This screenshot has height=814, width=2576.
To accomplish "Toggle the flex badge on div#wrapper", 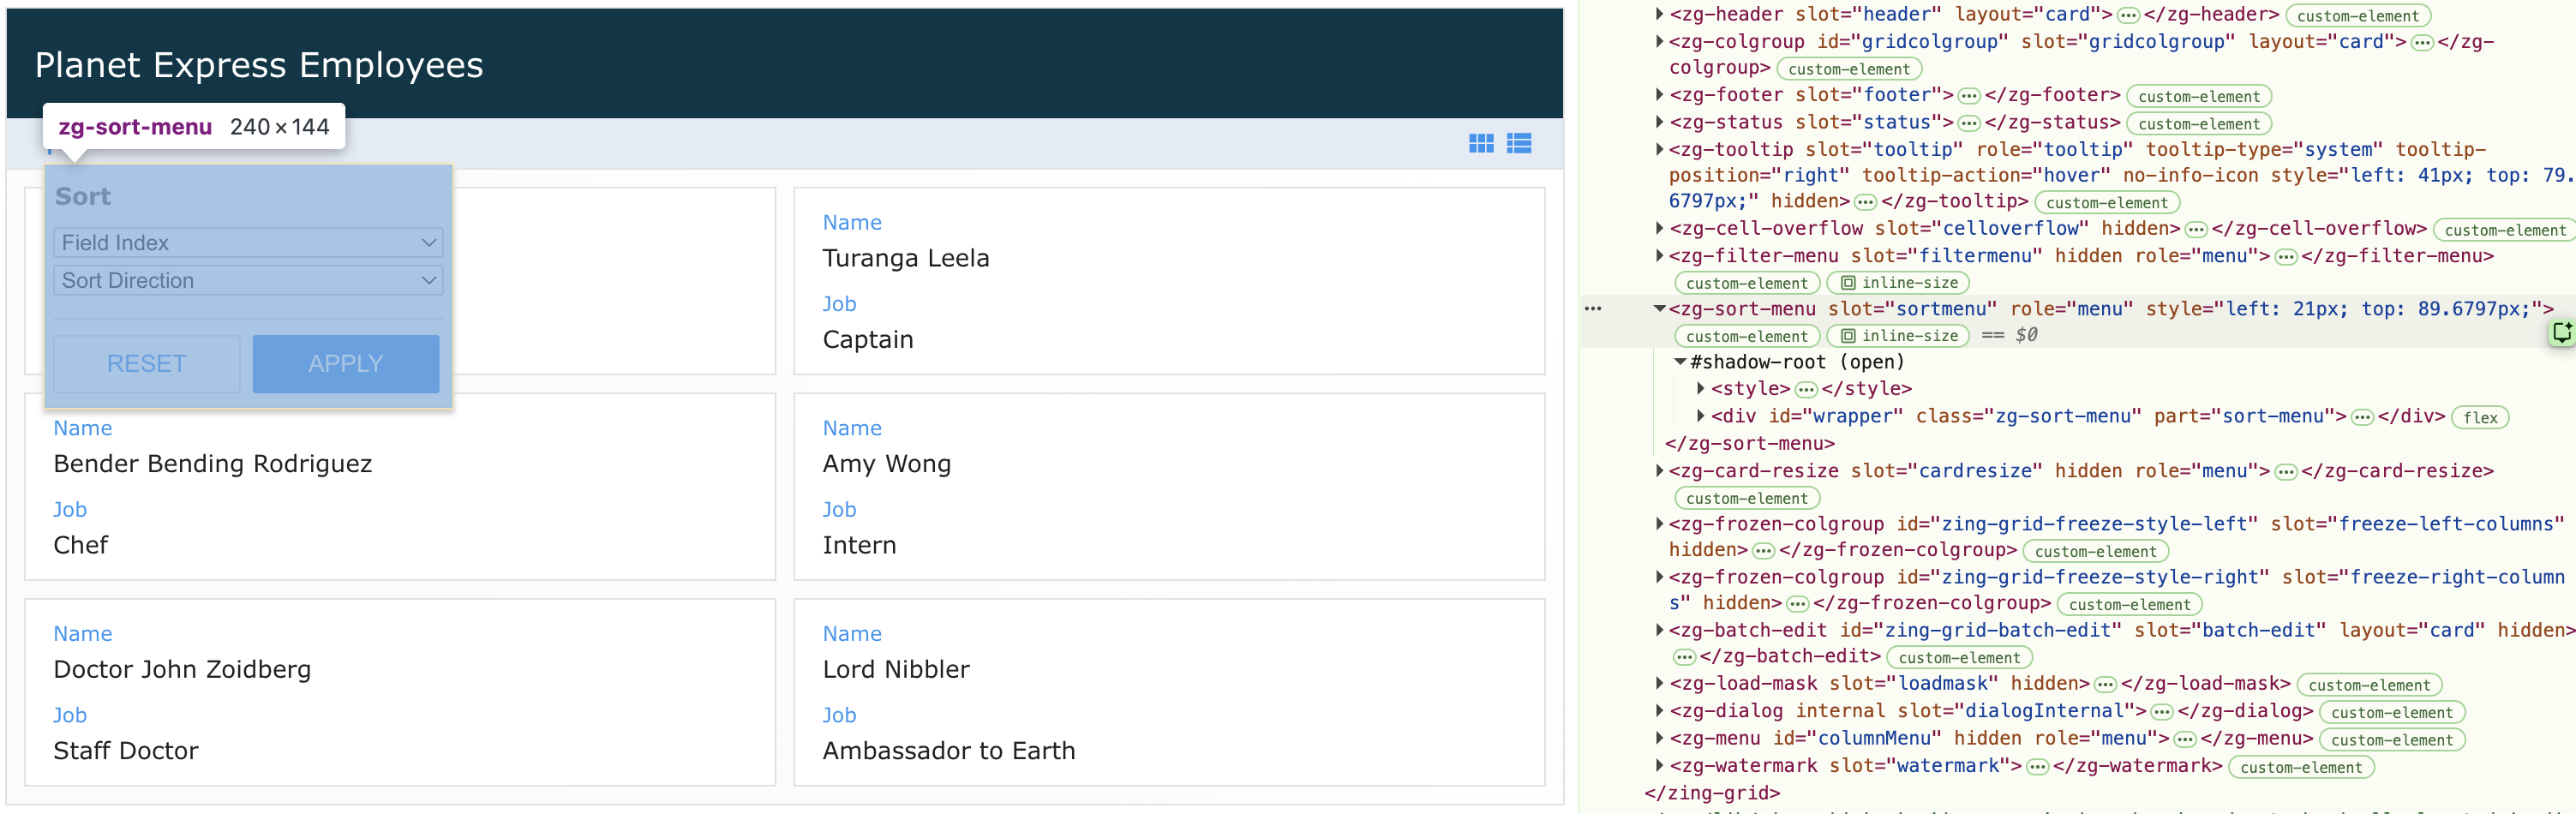I will click(2480, 418).
